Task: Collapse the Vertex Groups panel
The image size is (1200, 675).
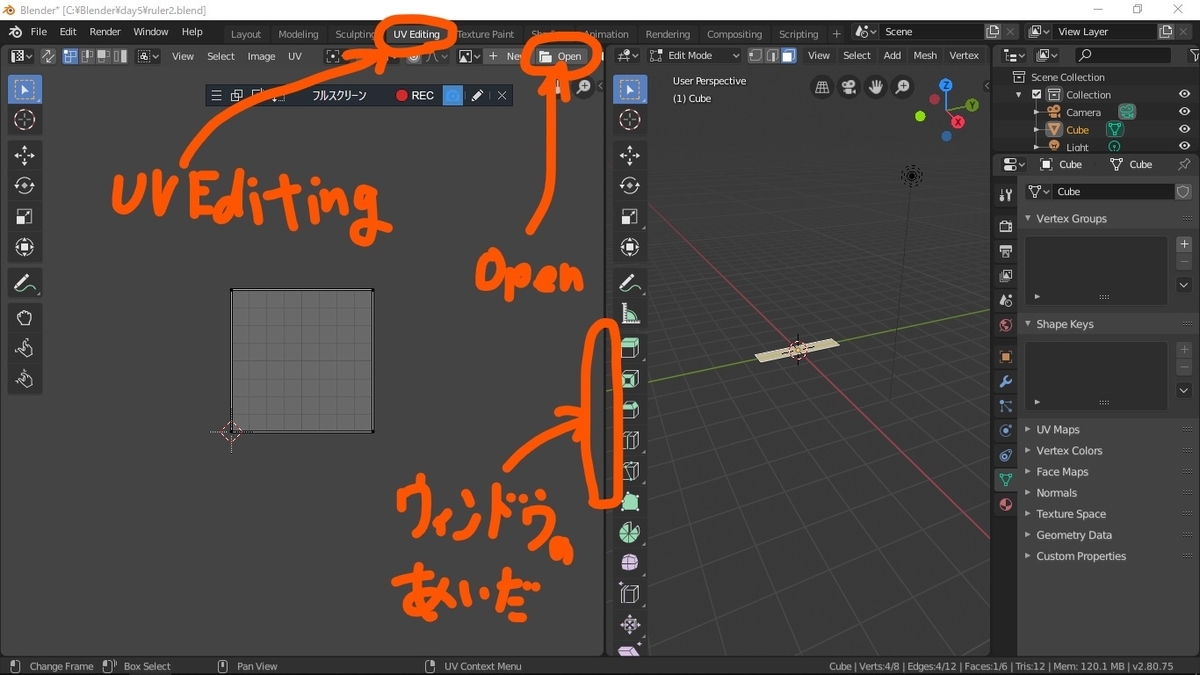Action: (1028, 218)
